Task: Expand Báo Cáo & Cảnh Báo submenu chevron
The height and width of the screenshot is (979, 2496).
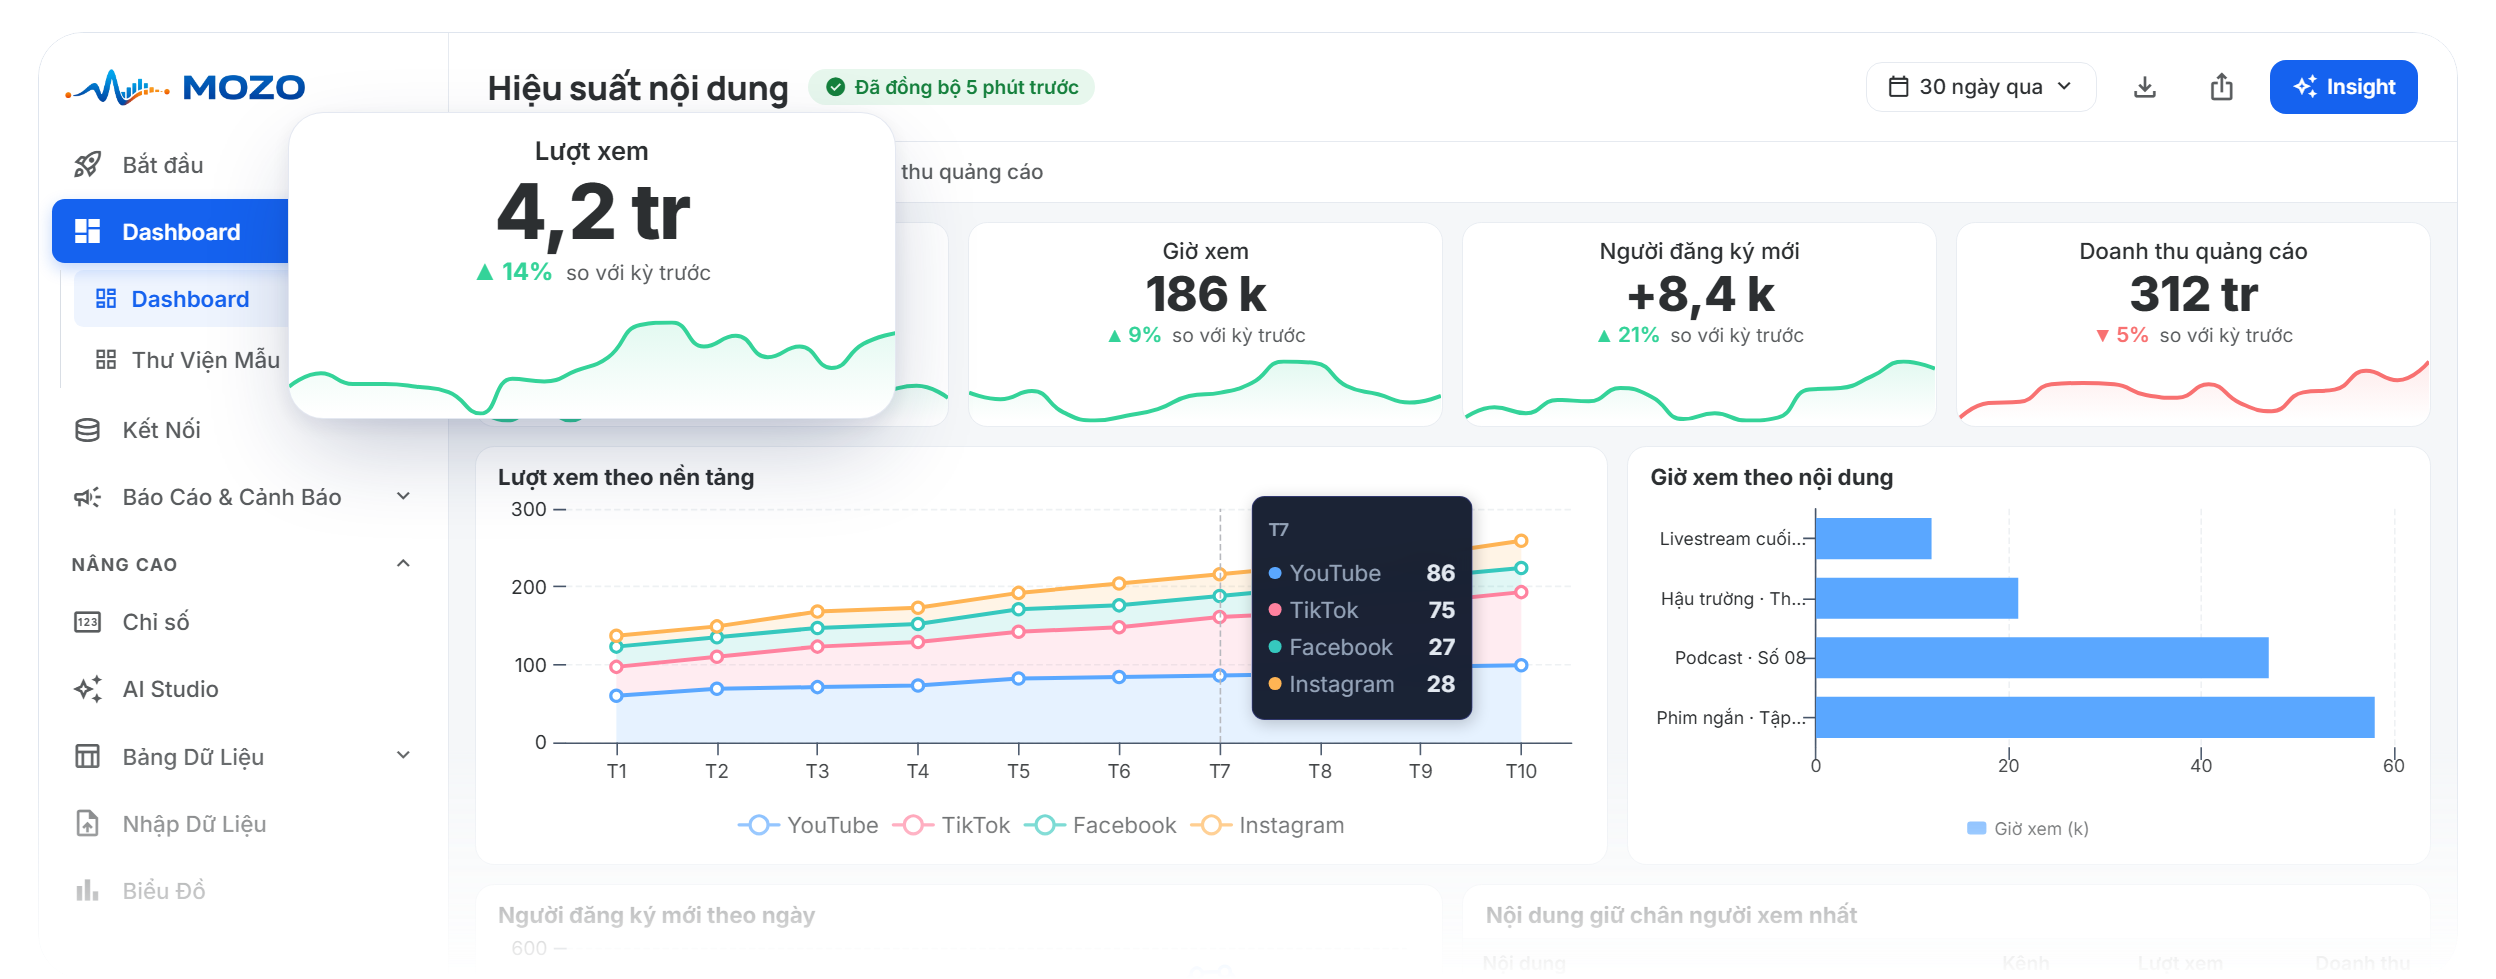Action: pyautogui.click(x=404, y=496)
